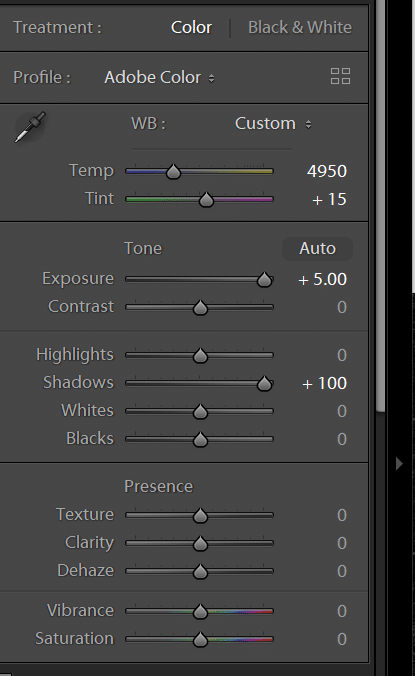Switch treatment to Black & White
The height and width of the screenshot is (676, 415).
300,28
